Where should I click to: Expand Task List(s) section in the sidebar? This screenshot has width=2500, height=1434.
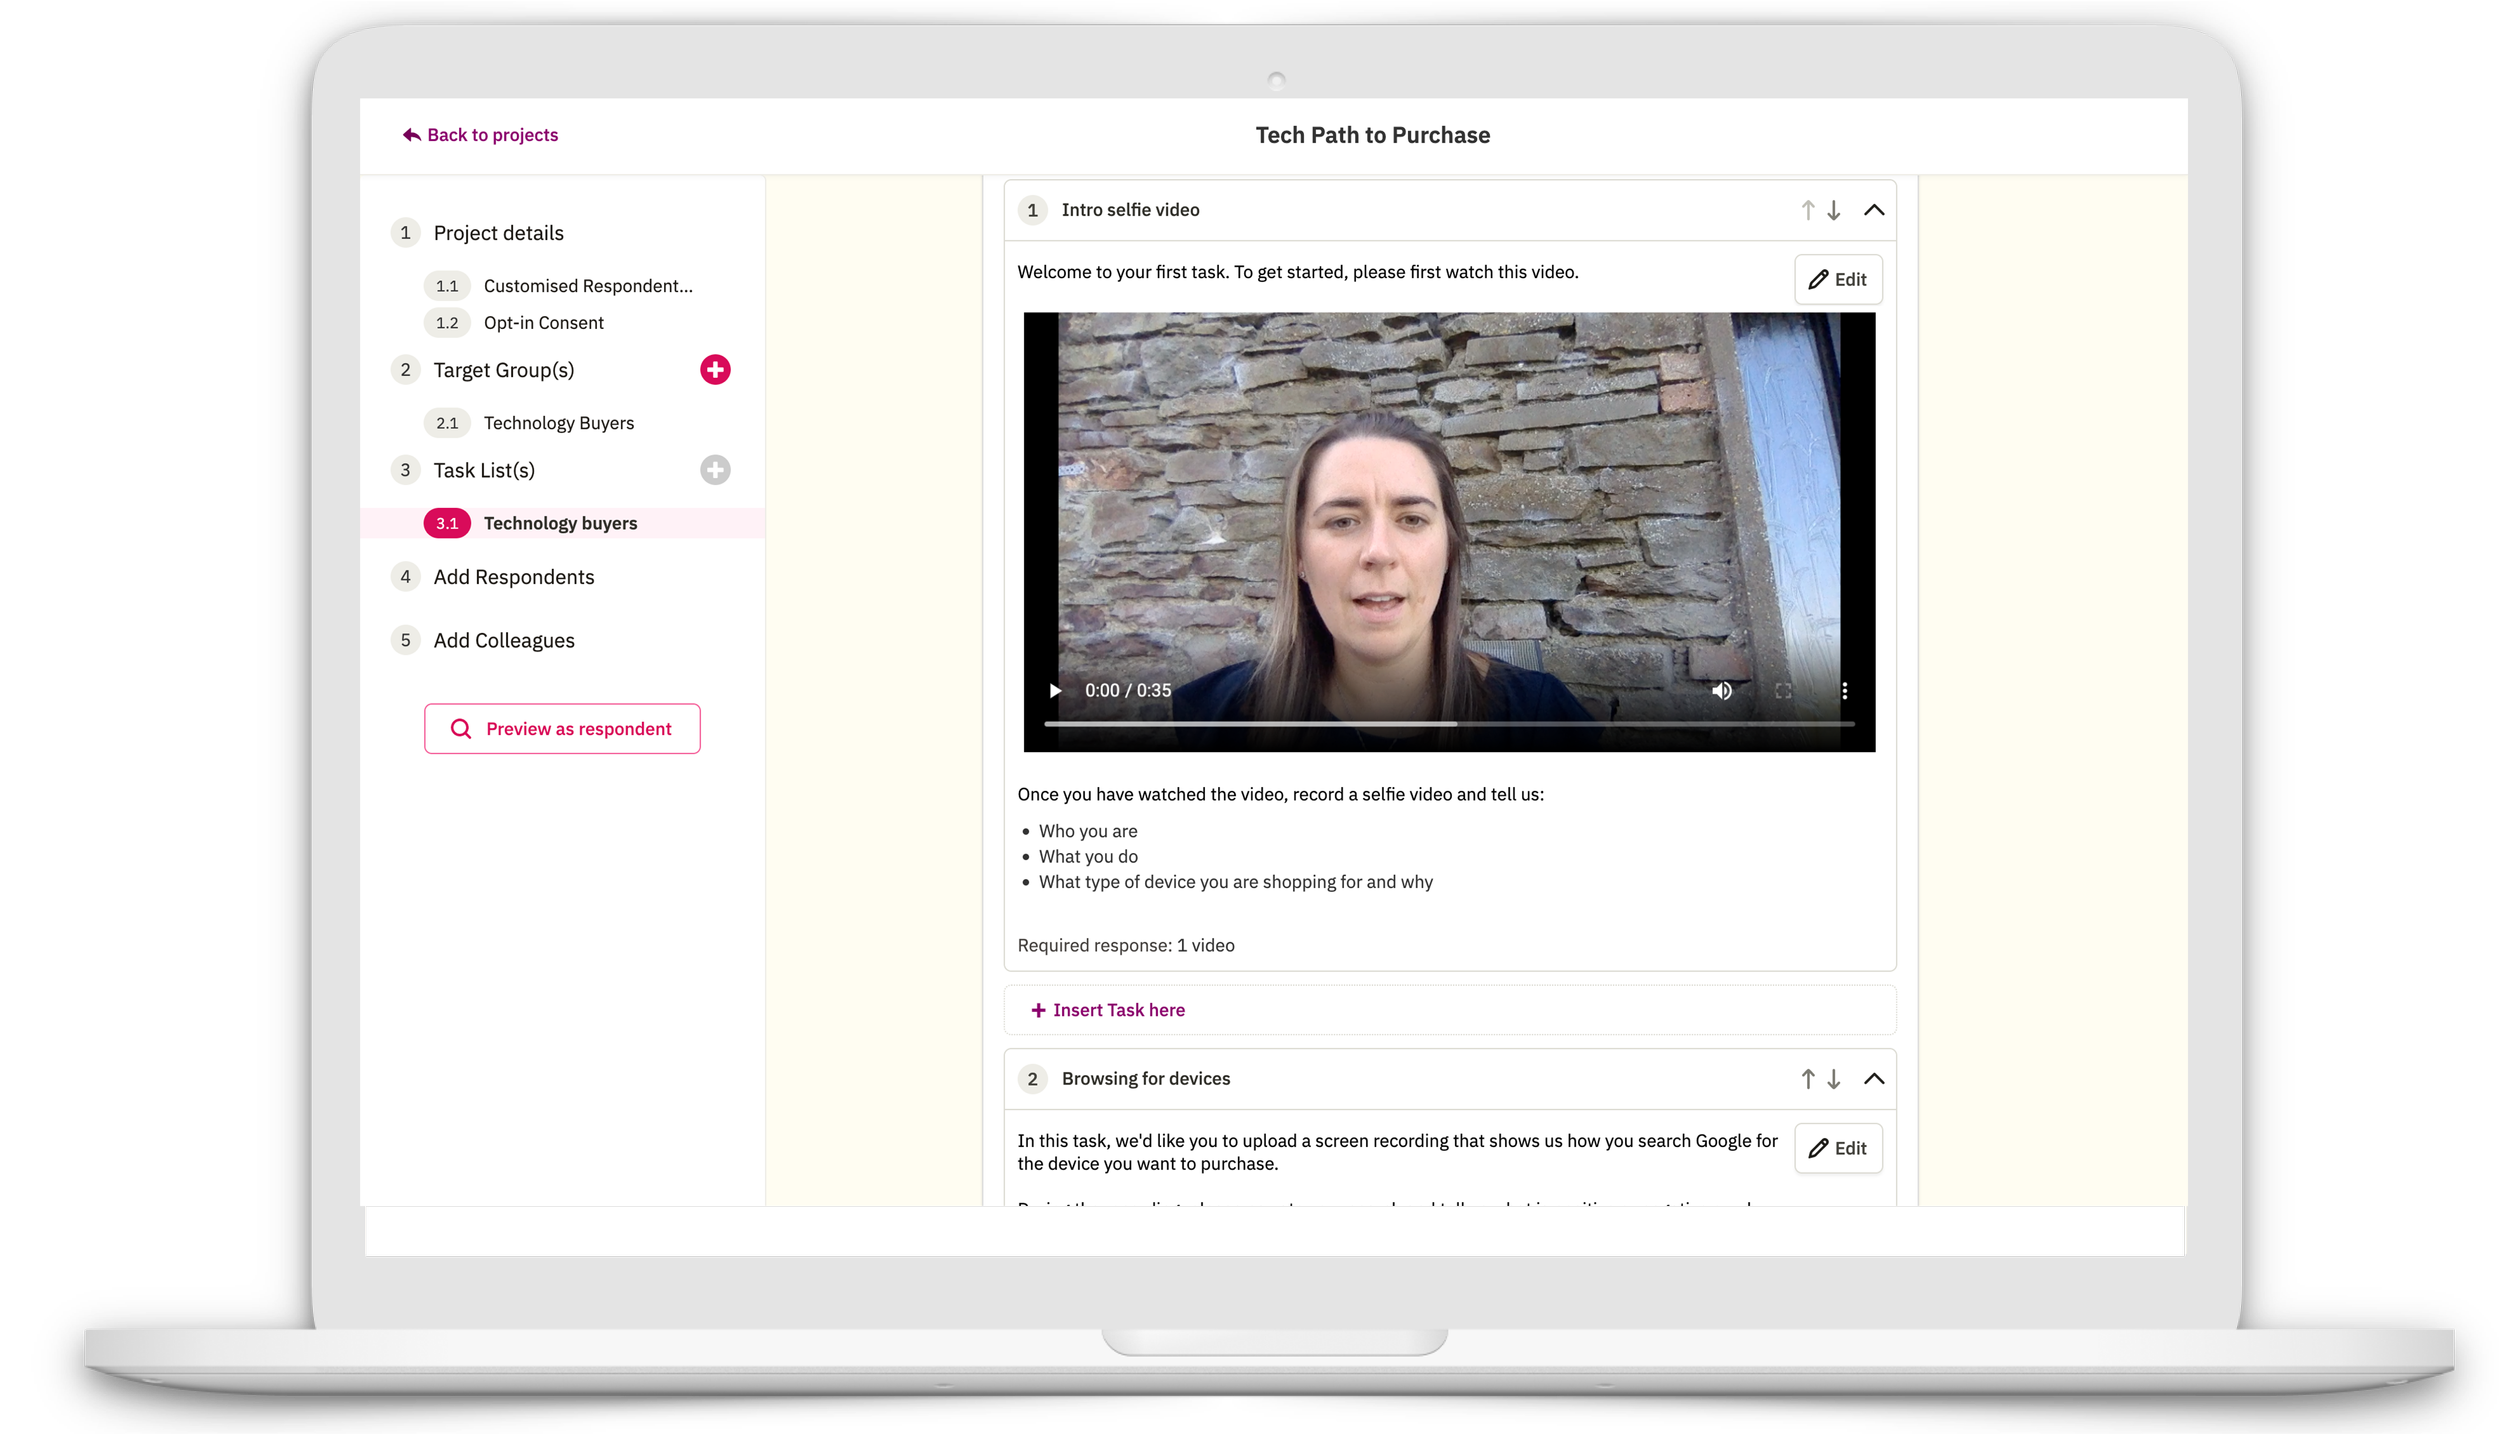(x=484, y=470)
